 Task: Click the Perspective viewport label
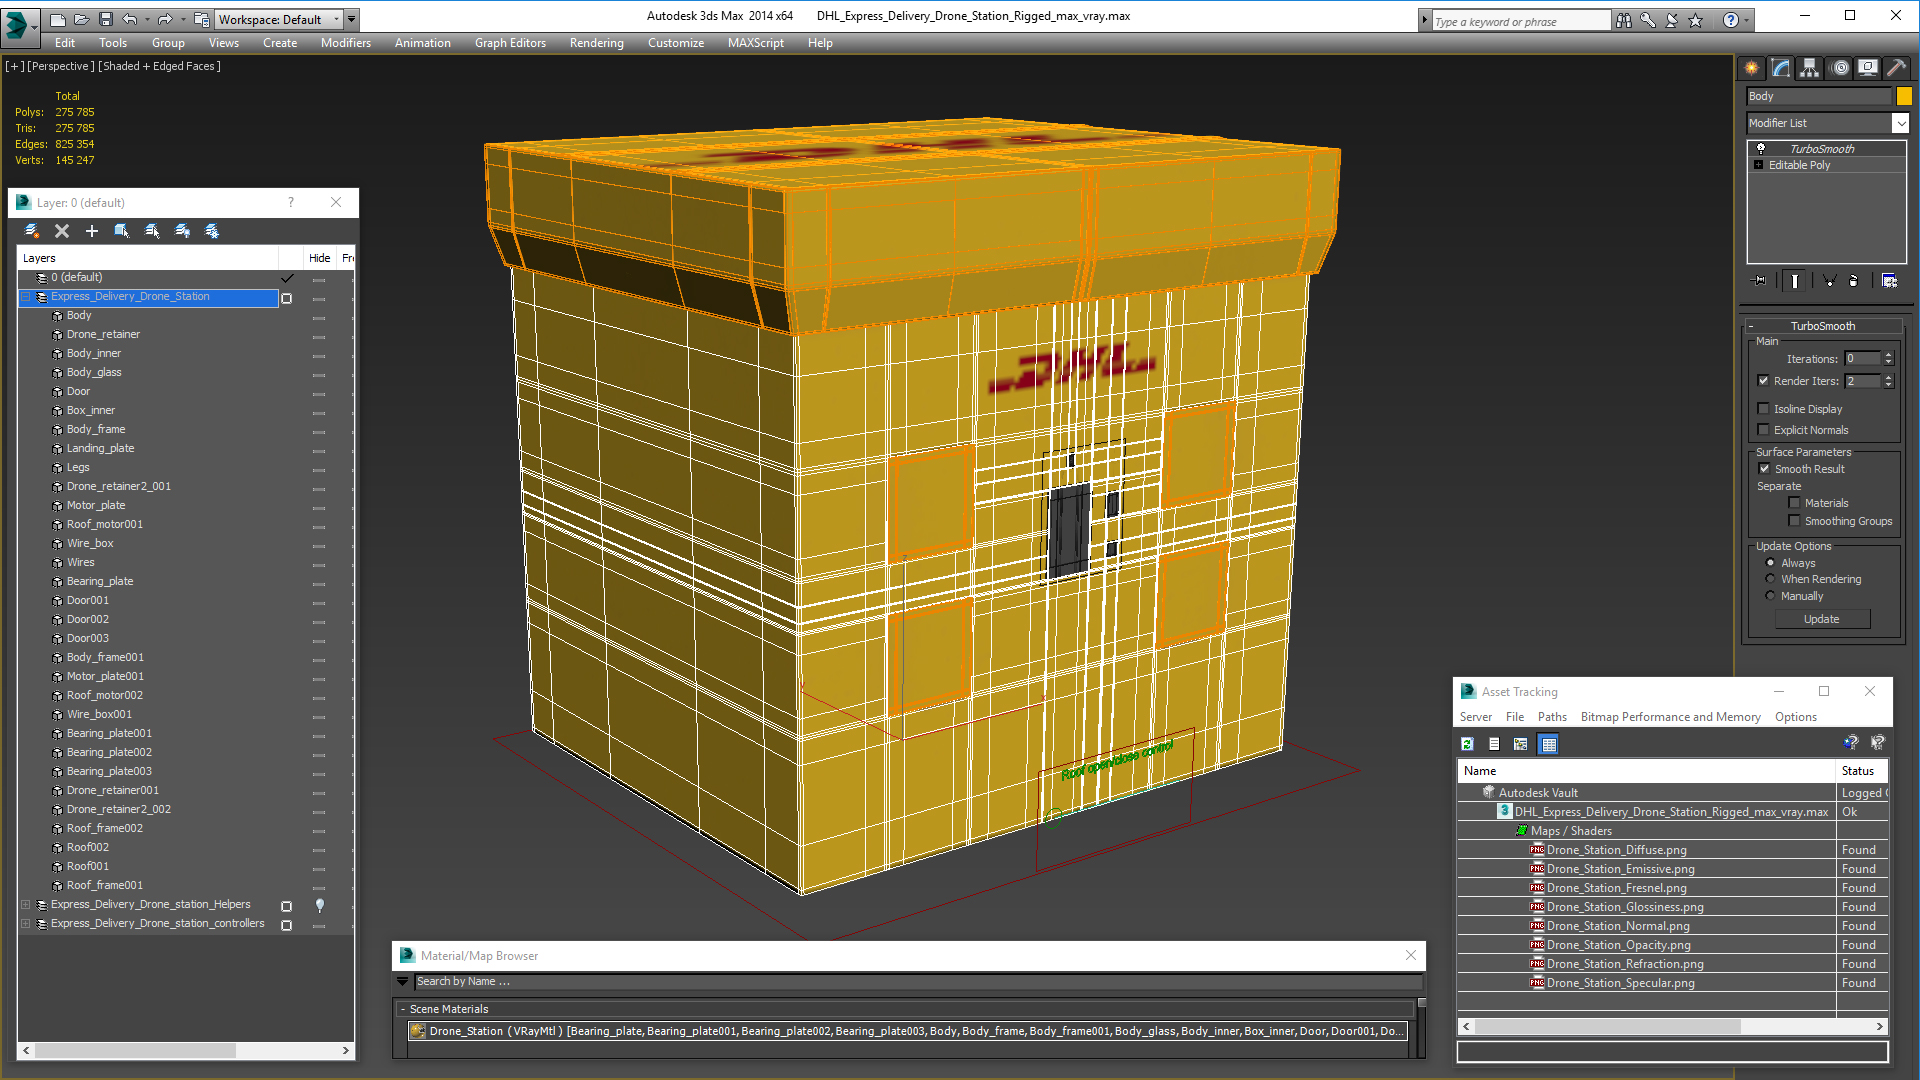(x=60, y=66)
